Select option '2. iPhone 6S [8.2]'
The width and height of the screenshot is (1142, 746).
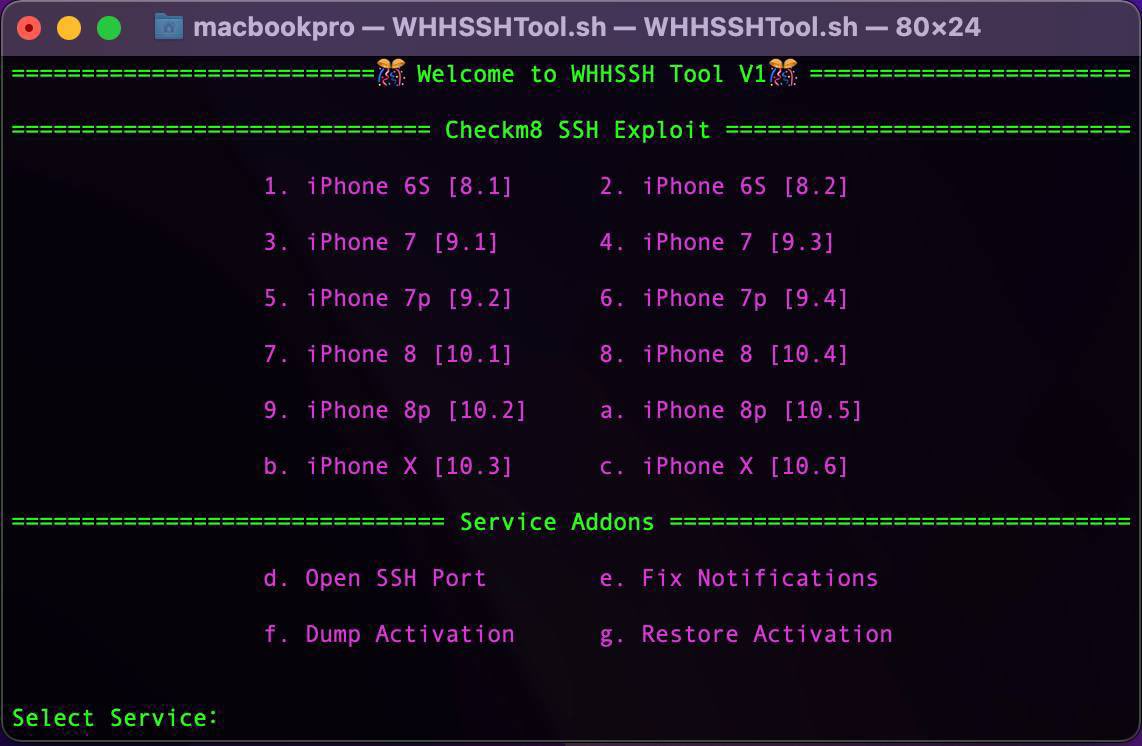tap(724, 186)
